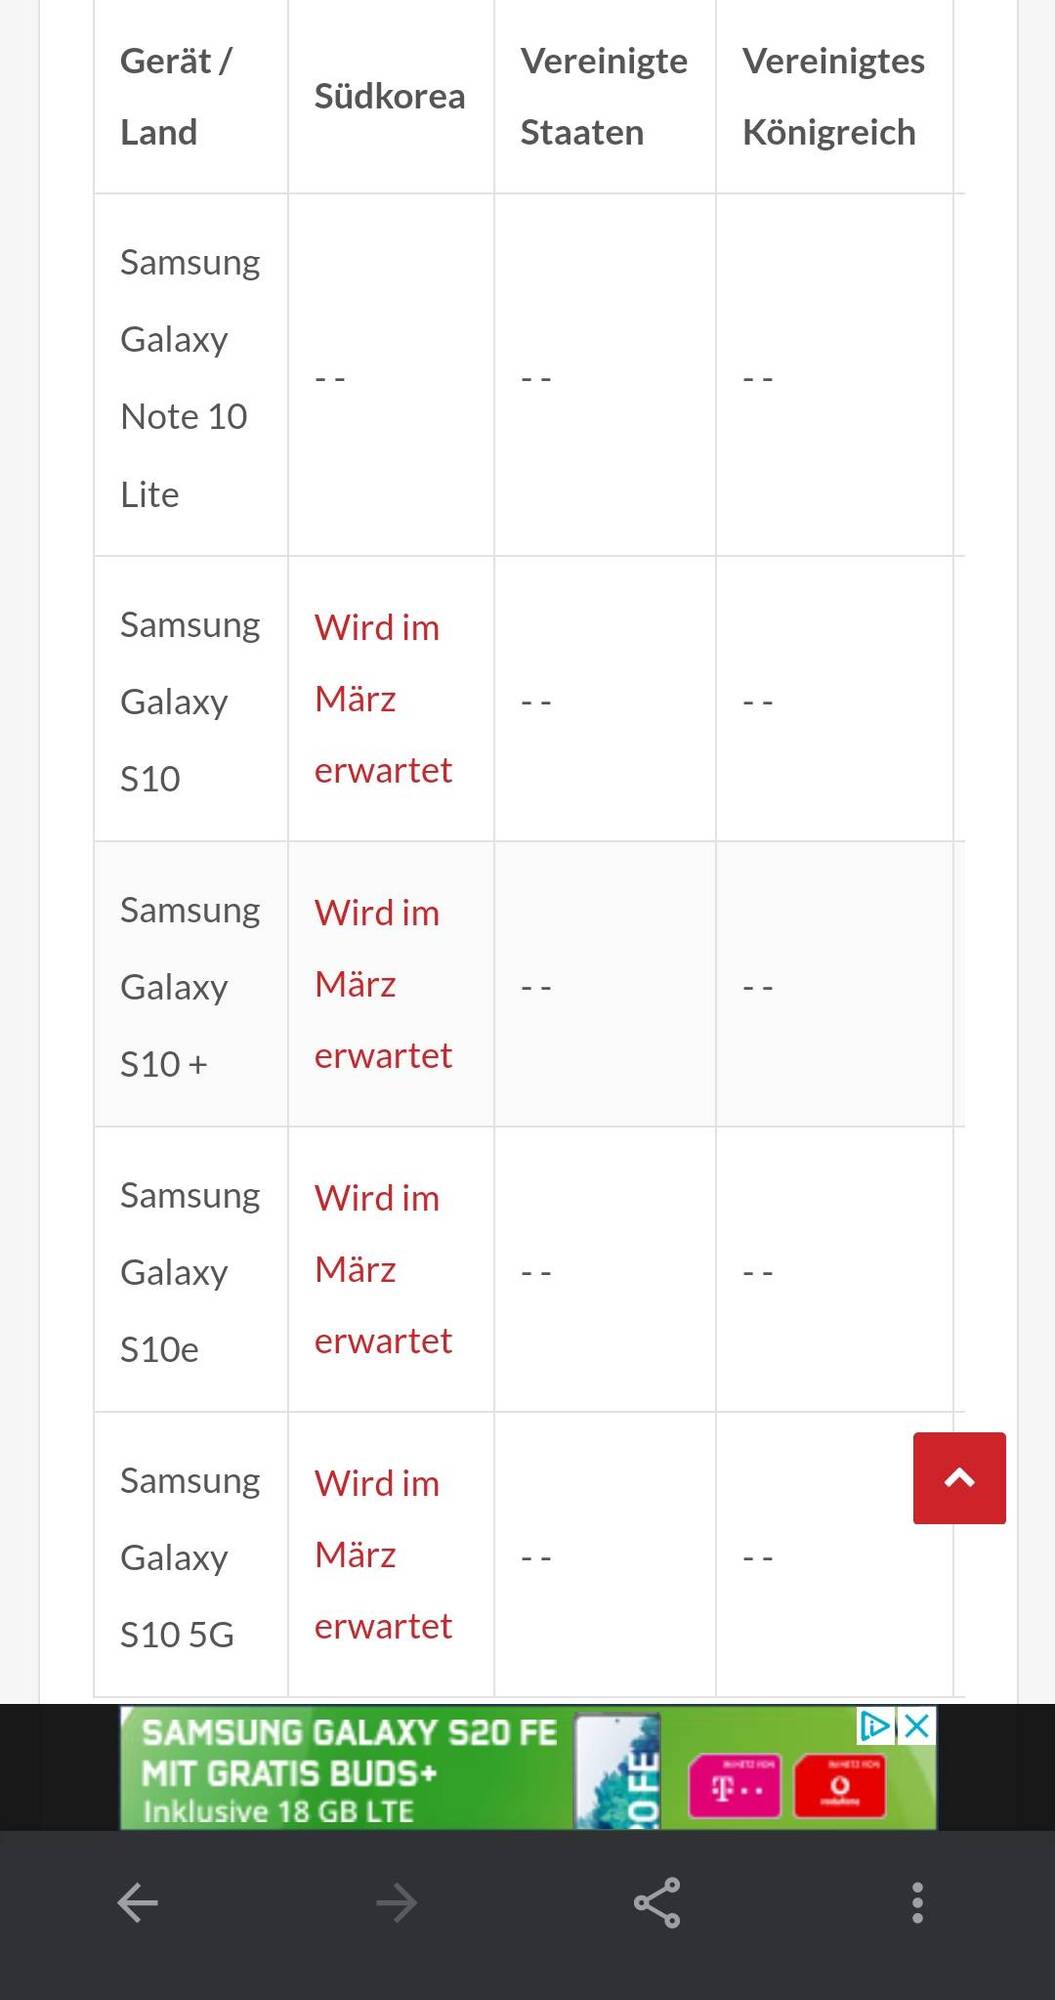1055x2000 pixels.
Task: Click 'Wird im März erwartet' for S10 5G
Action: click(x=383, y=1555)
